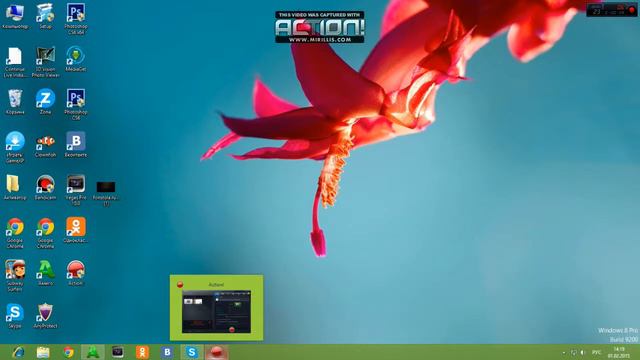Launch the Action! desktop shortcut
This screenshot has width=640, height=360.
[x=76, y=273]
